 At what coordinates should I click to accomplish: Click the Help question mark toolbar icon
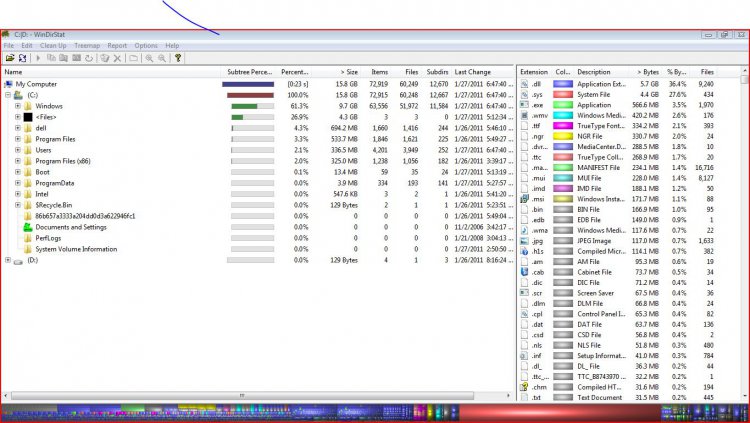177,58
